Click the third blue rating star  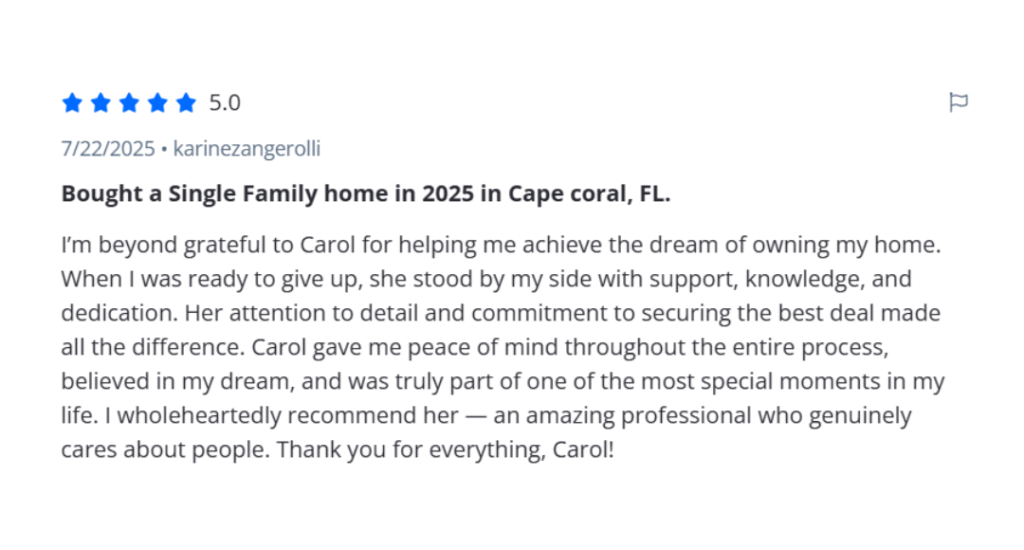click(129, 102)
